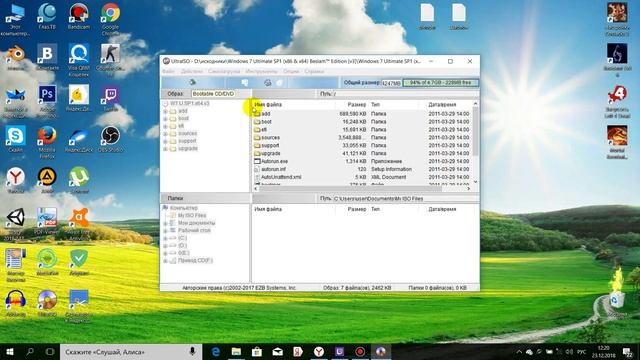Expand the sources folder in image tree

(x=165, y=134)
